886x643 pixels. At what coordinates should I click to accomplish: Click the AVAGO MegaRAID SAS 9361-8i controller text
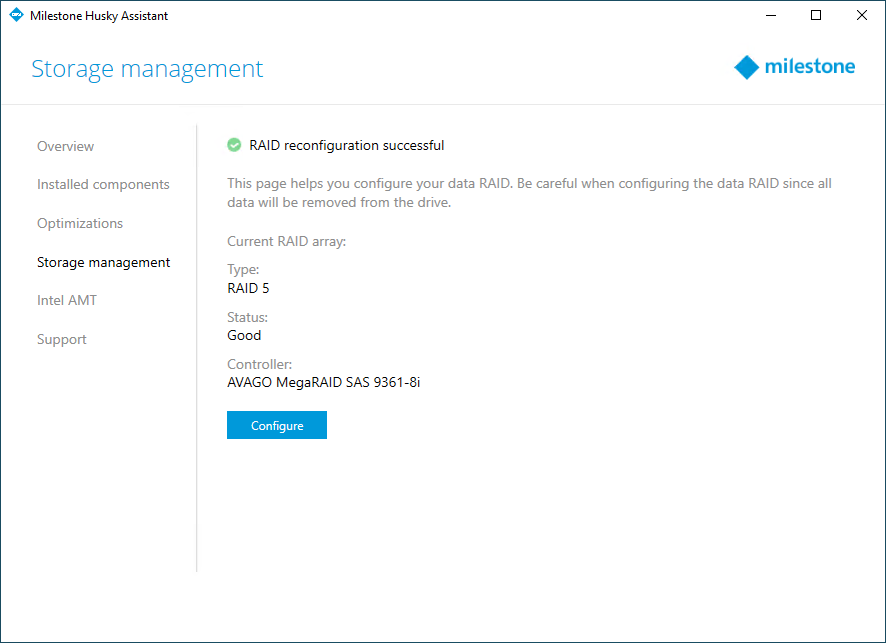click(323, 382)
